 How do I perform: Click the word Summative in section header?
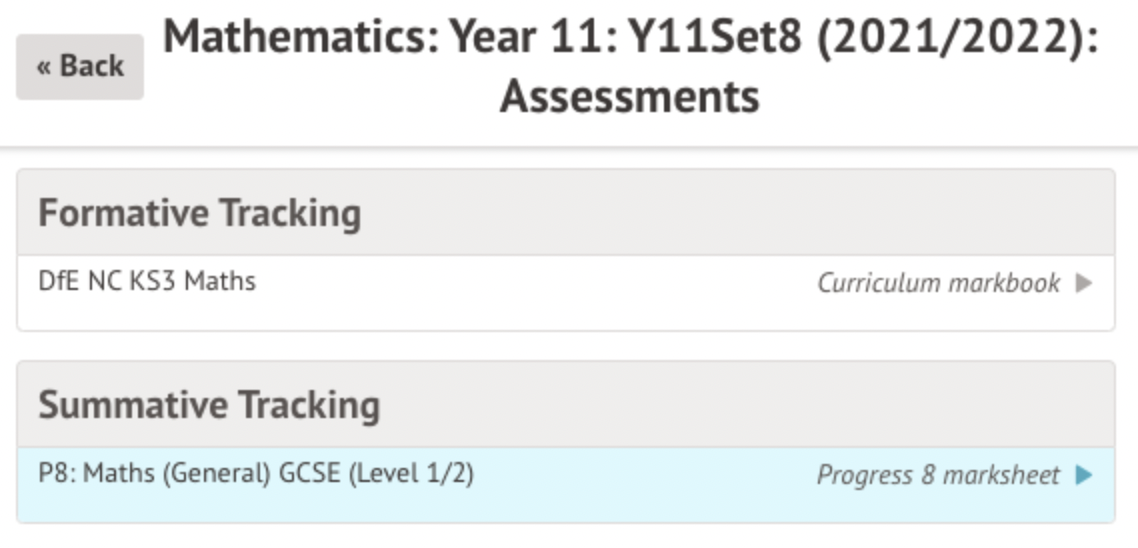point(133,406)
